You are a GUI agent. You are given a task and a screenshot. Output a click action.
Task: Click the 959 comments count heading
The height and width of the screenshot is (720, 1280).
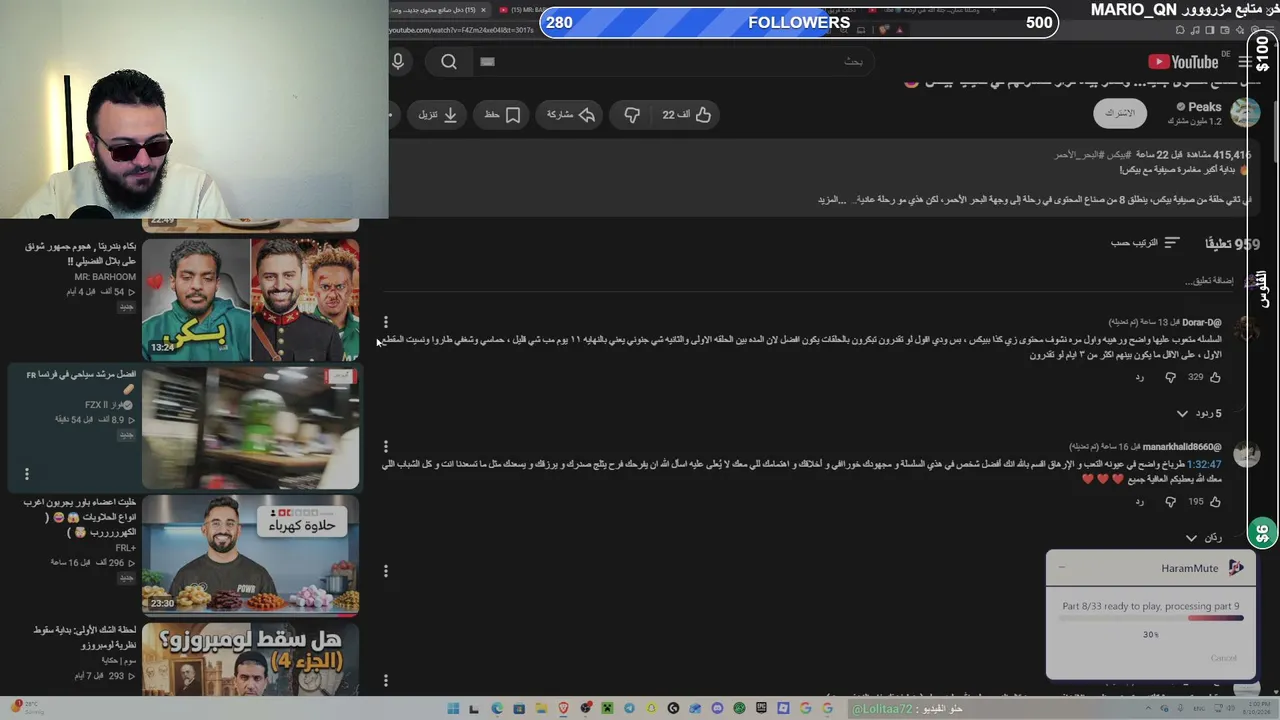[1232, 244]
